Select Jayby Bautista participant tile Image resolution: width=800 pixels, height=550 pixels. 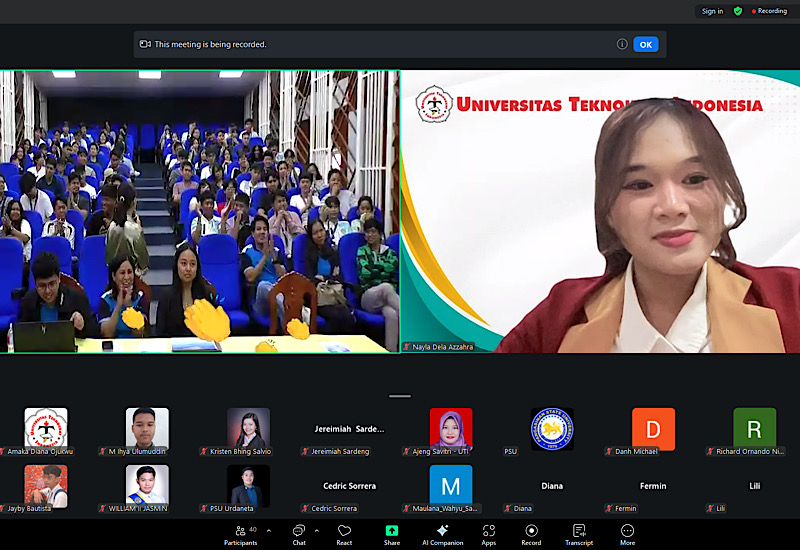46,488
